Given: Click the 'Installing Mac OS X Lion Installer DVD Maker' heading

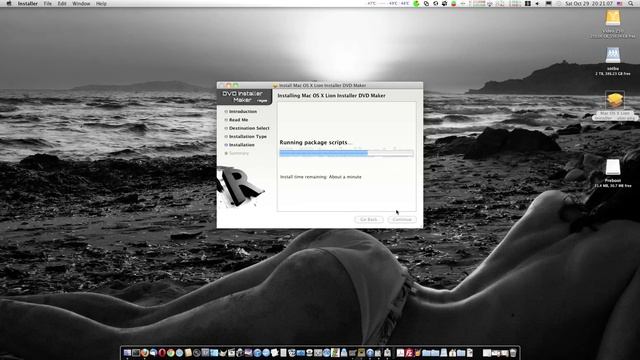Looking at the screenshot, I should [x=331, y=96].
